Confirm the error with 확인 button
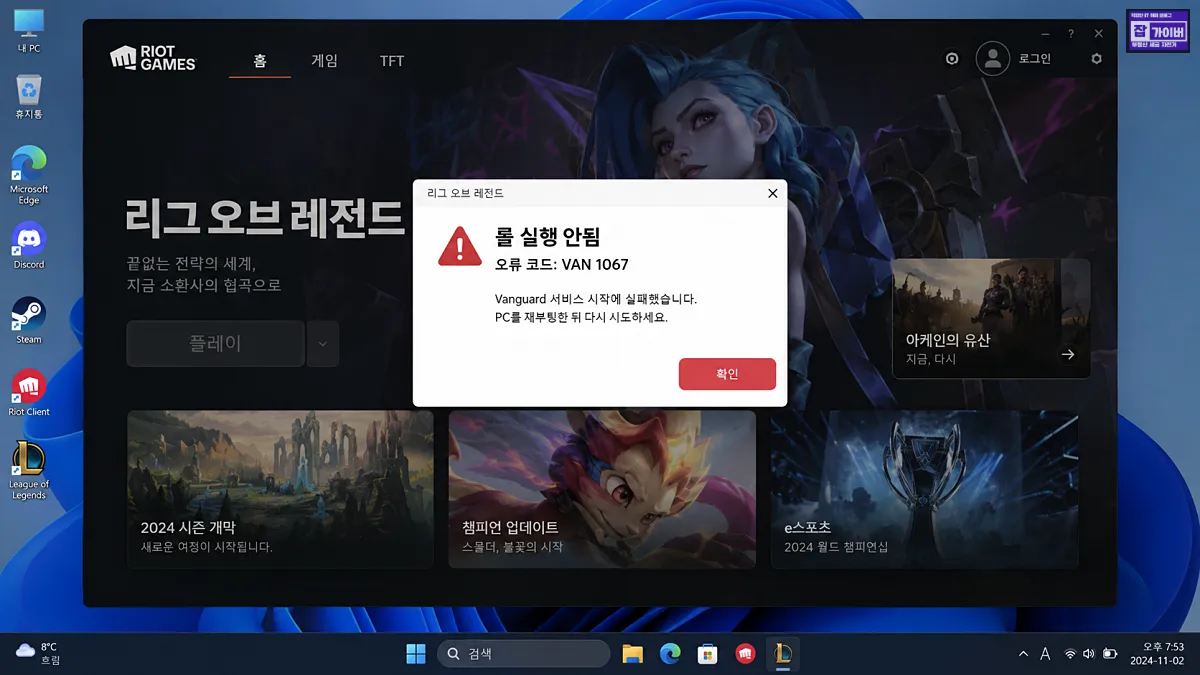The image size is (1200, 675). [727, 374]
